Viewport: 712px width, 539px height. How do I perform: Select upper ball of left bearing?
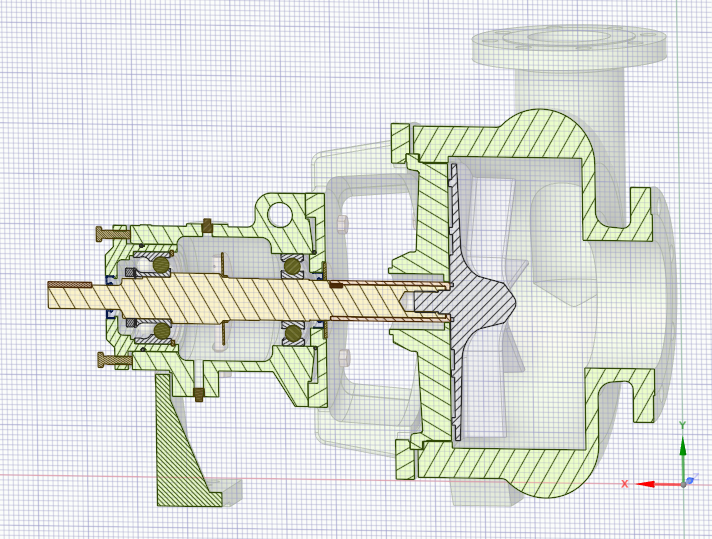point(159,265)
